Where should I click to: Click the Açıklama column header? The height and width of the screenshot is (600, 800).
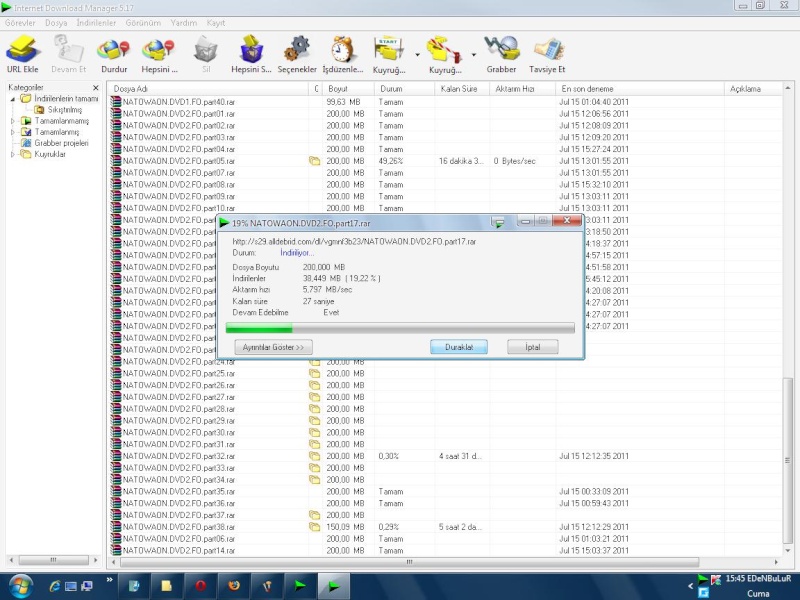tap(753, 89)
